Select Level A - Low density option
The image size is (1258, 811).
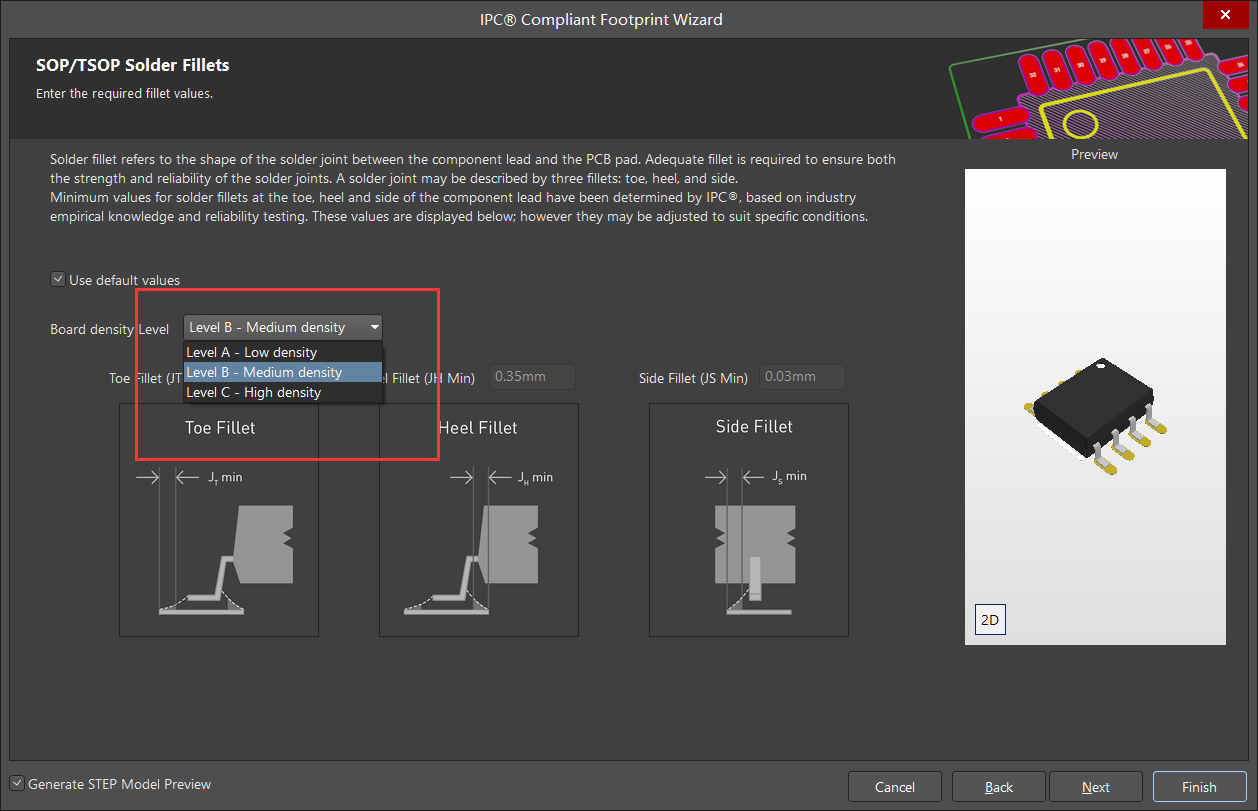click(283, 352)
